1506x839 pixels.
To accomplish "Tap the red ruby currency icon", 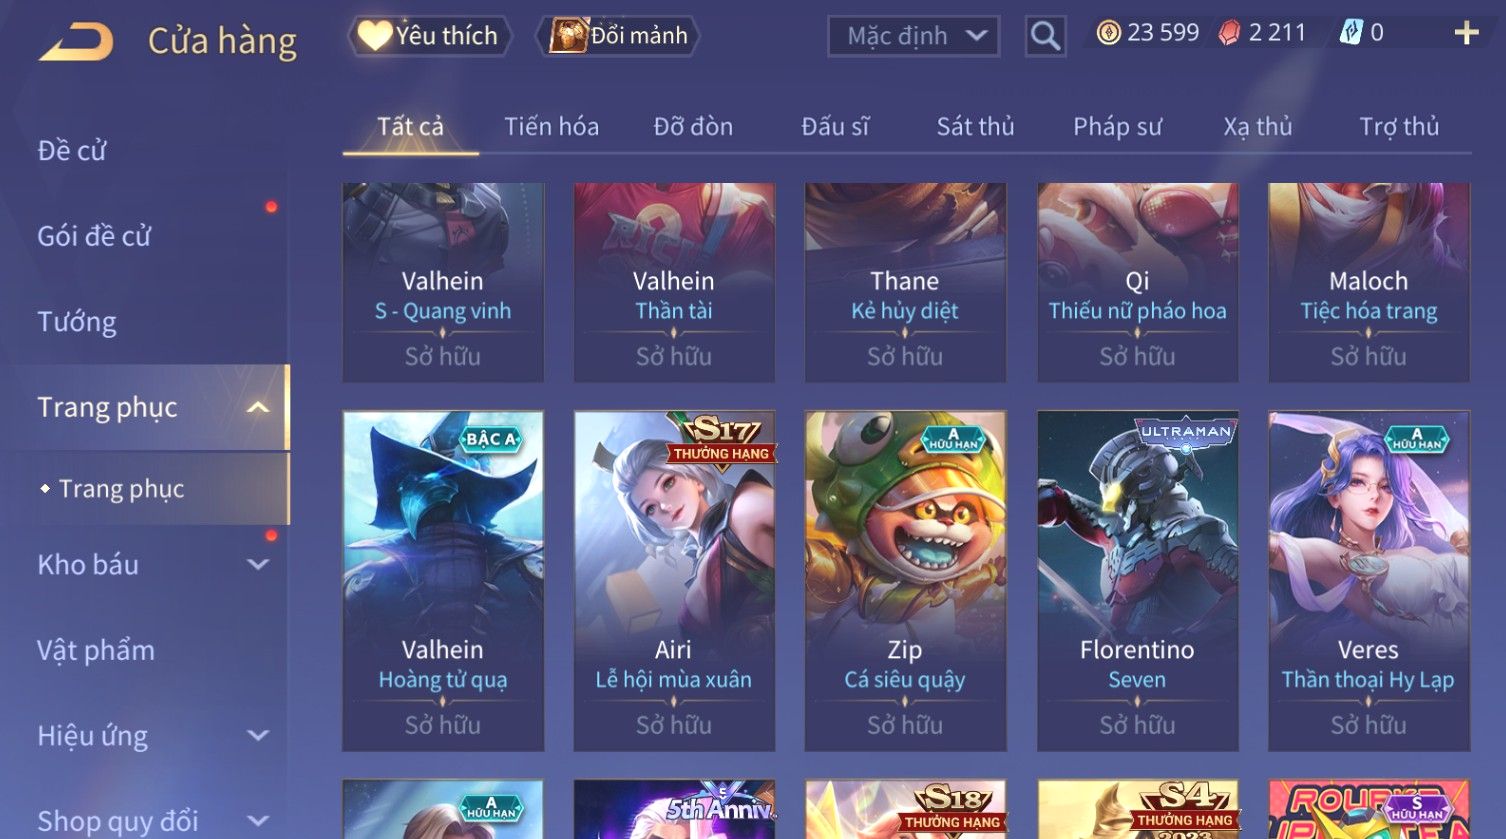I will click(x=1229, y=33).
